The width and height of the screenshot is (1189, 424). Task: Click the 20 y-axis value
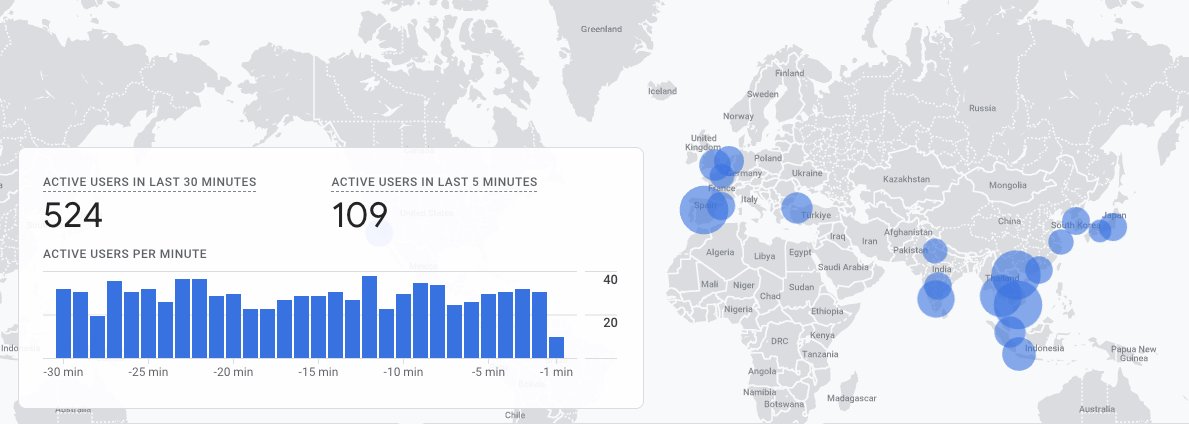click(610, 323)
